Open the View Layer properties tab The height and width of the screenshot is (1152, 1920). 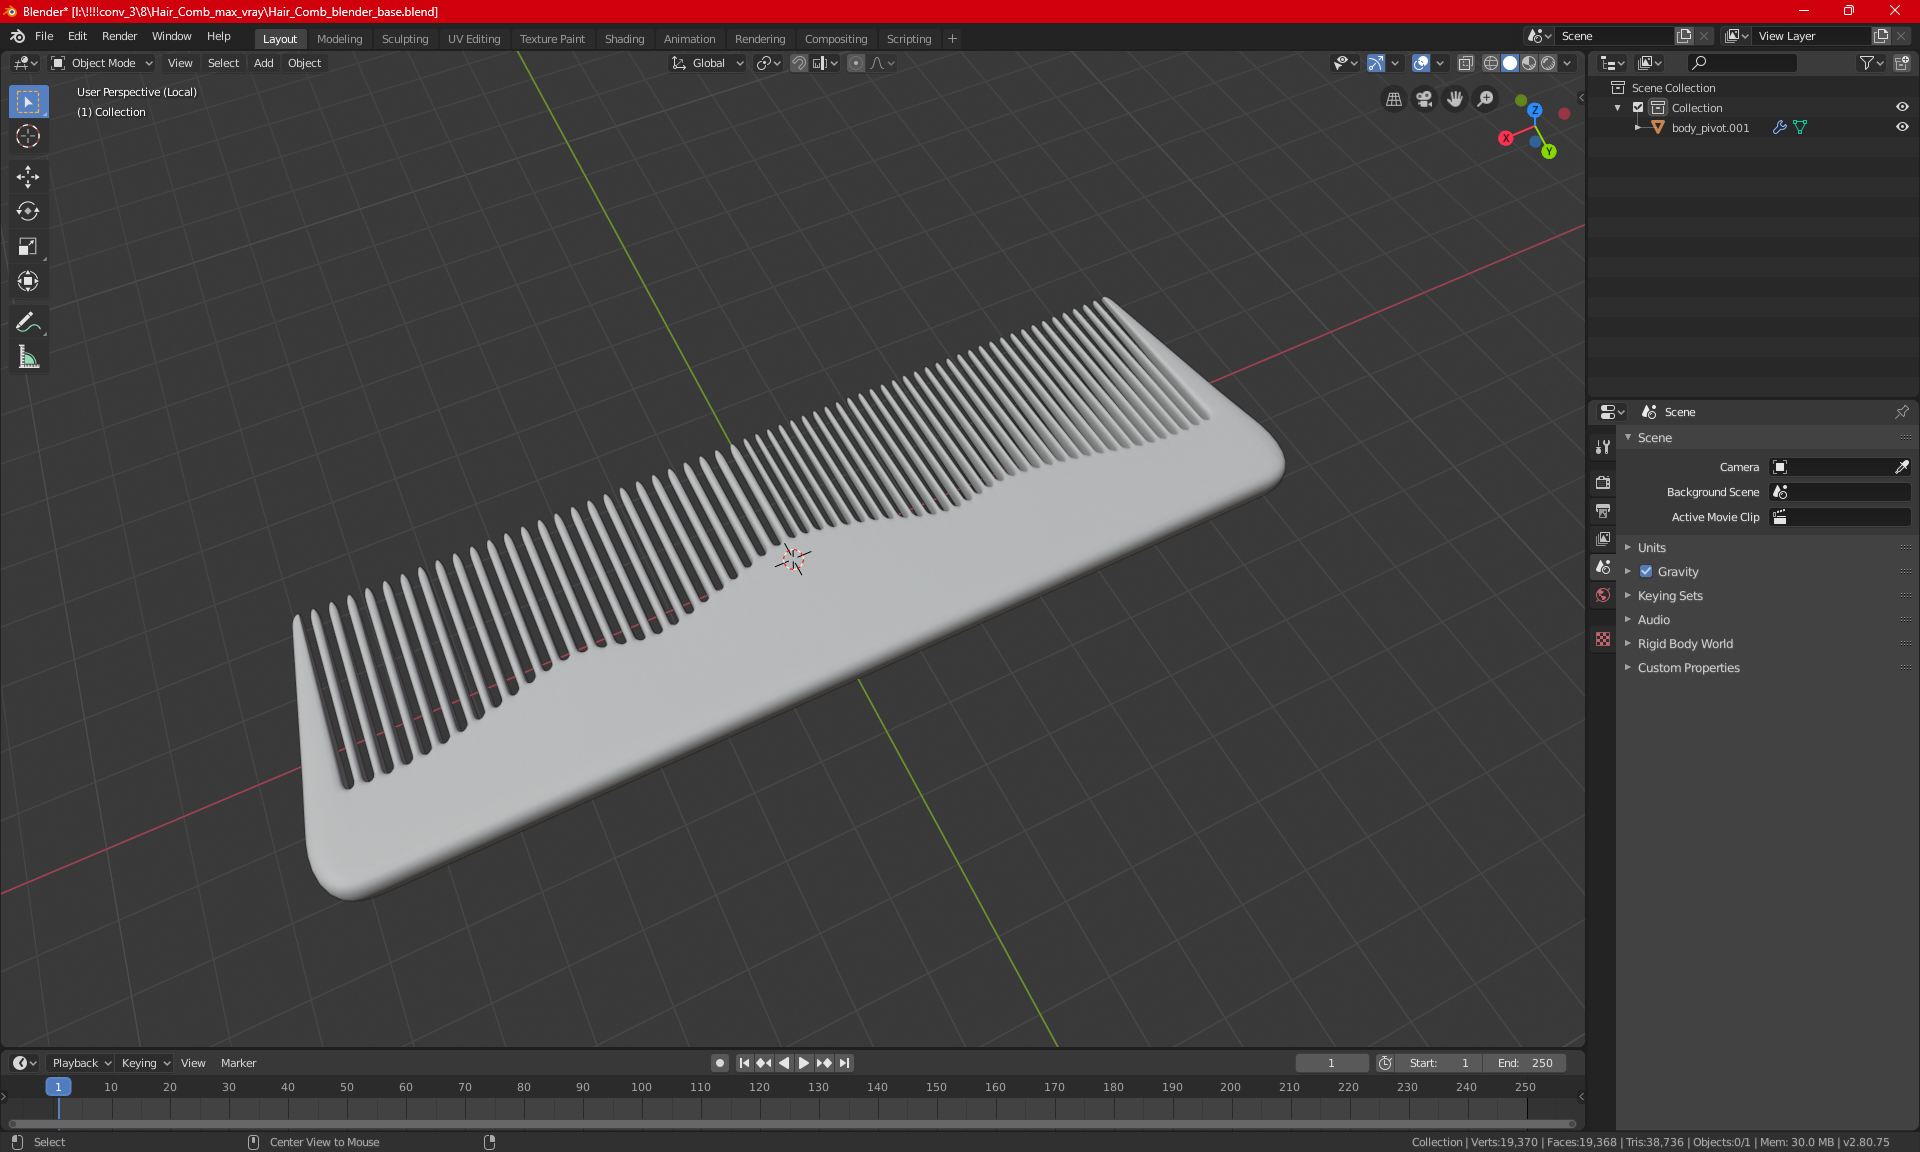tap(1603, 538)
